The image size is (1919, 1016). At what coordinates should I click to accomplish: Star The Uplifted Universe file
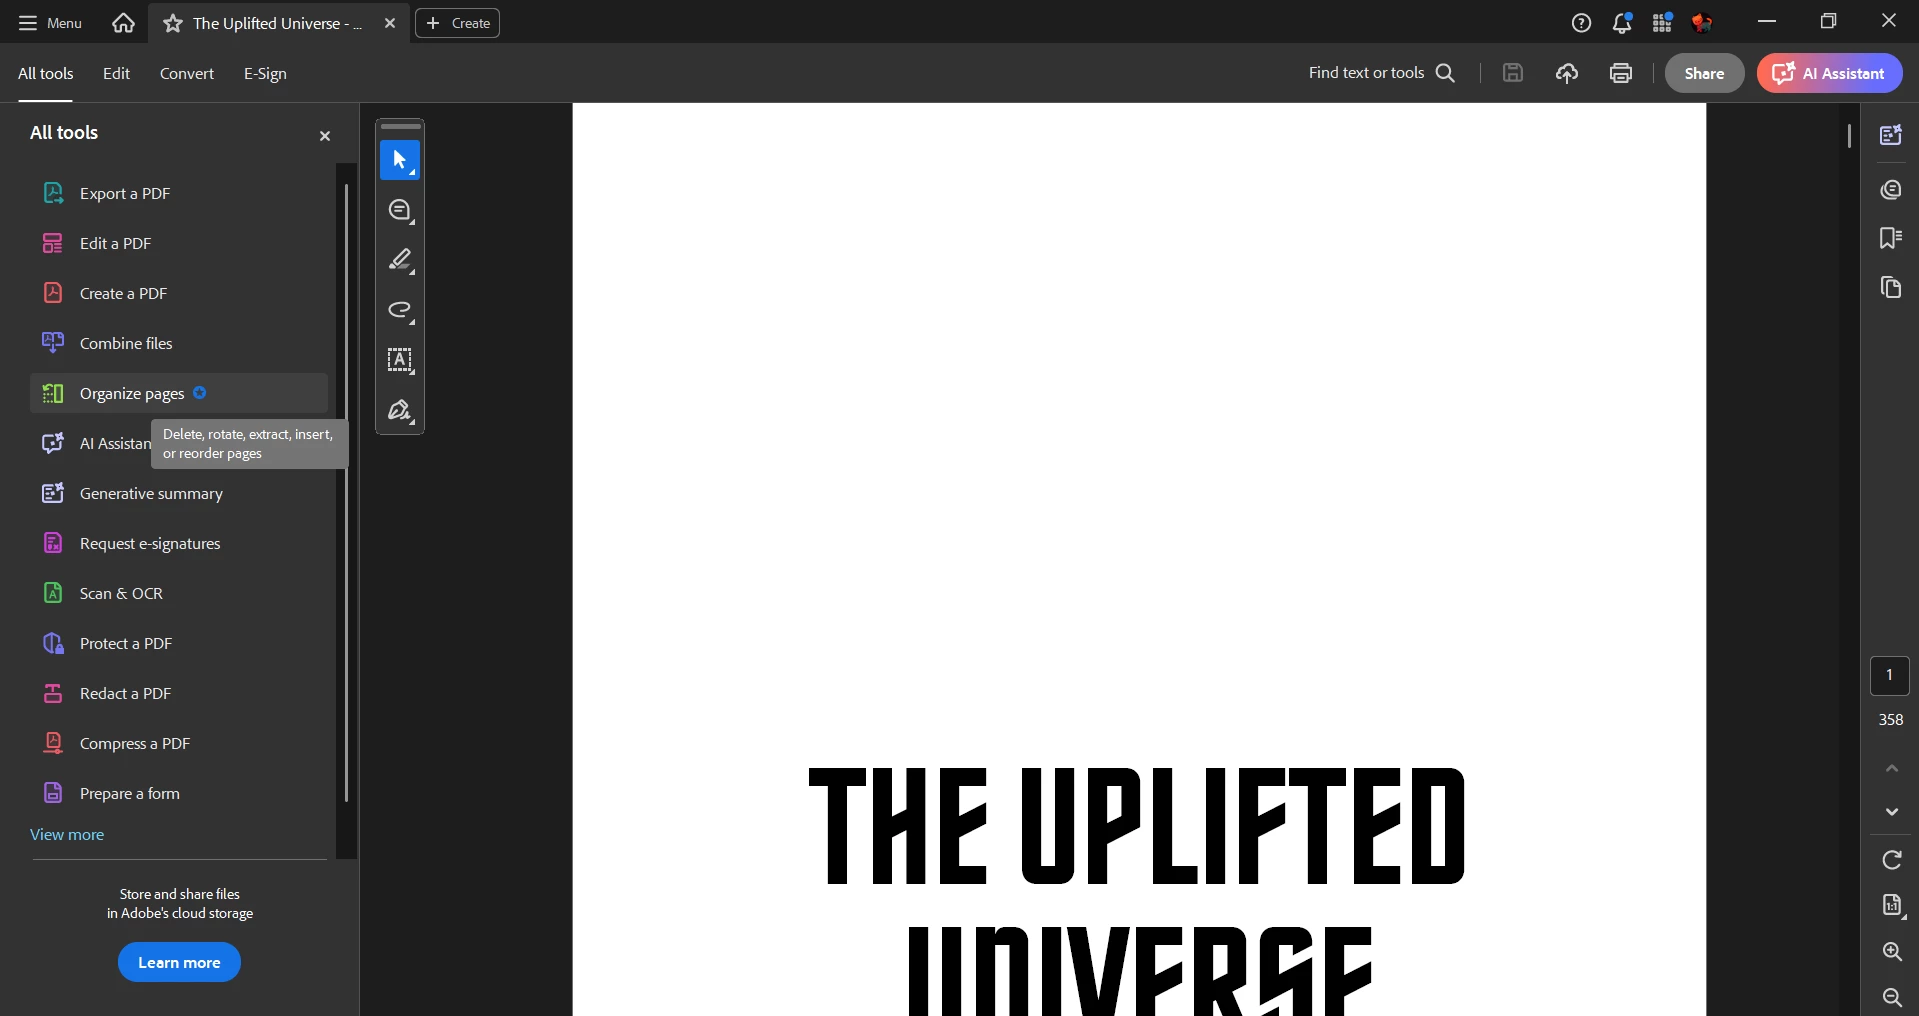[x=173, y=23]
